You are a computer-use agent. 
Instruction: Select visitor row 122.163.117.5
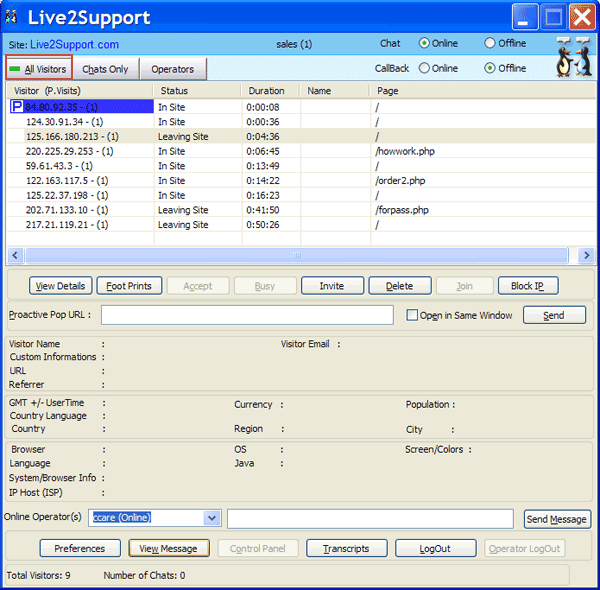point(302,181)
